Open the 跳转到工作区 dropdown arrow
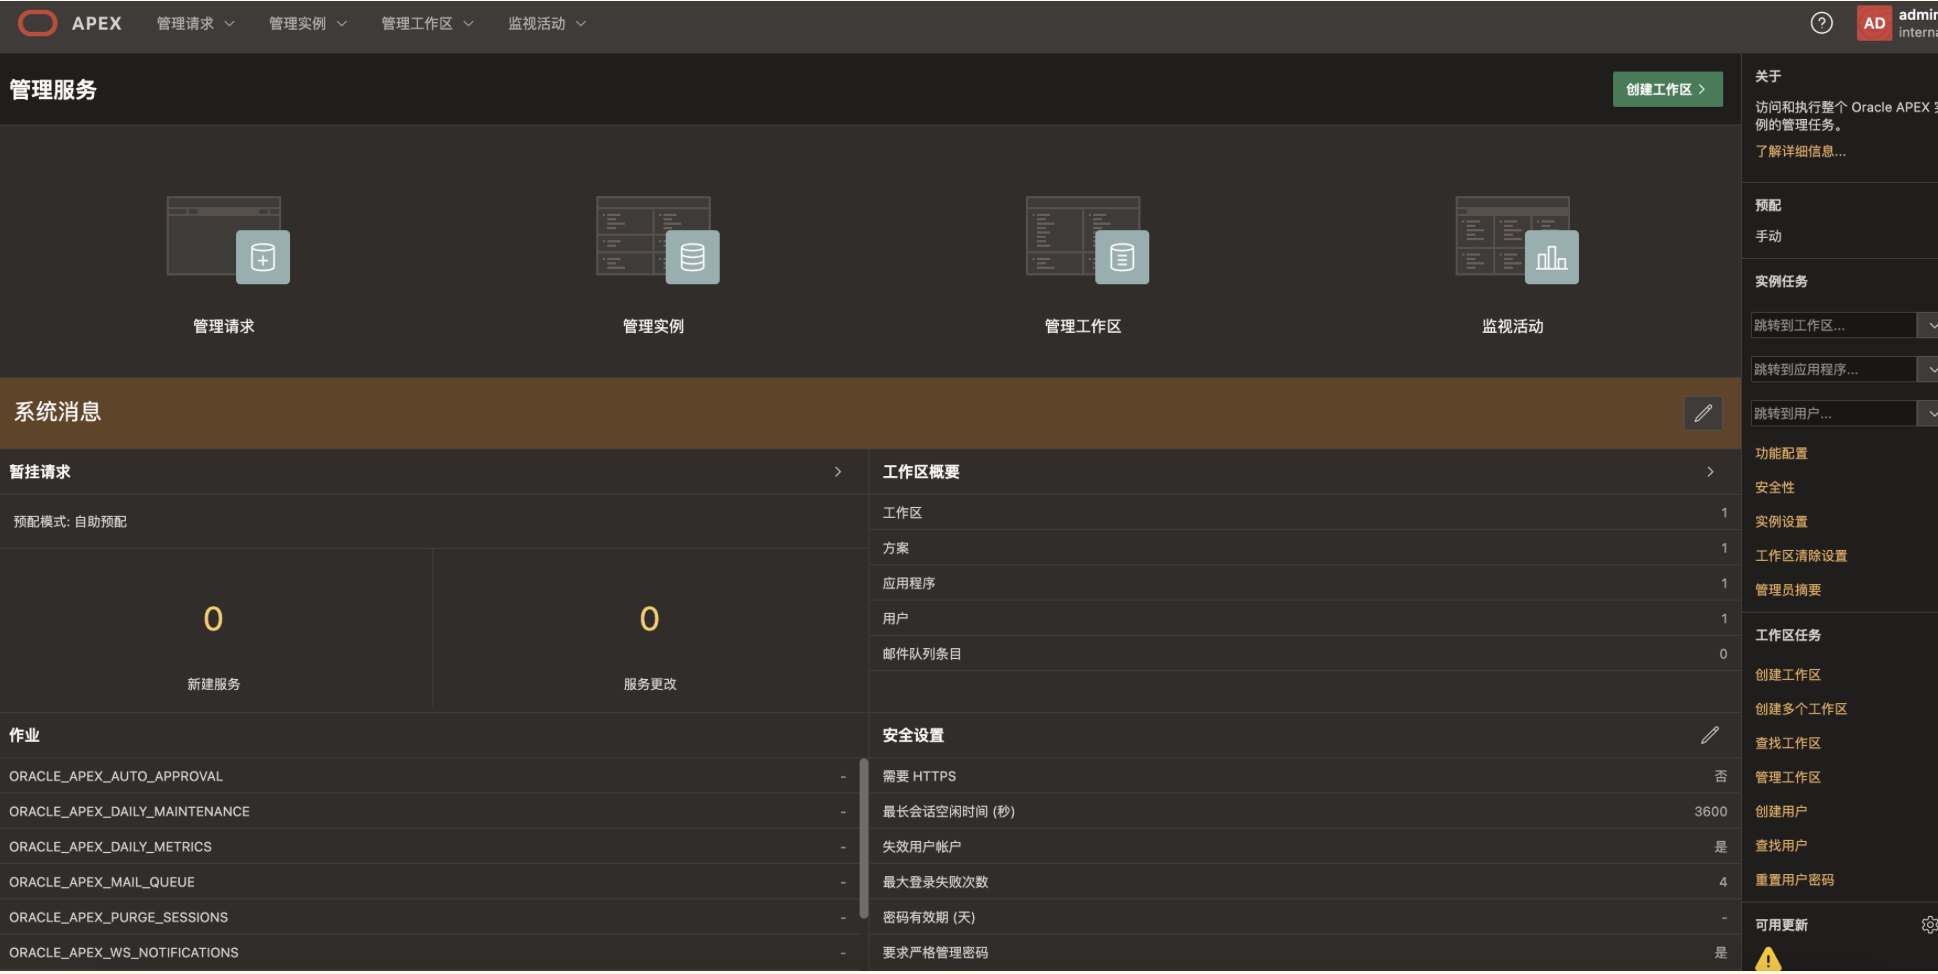The image size is (1938, 974). [x=1929, y=325]
